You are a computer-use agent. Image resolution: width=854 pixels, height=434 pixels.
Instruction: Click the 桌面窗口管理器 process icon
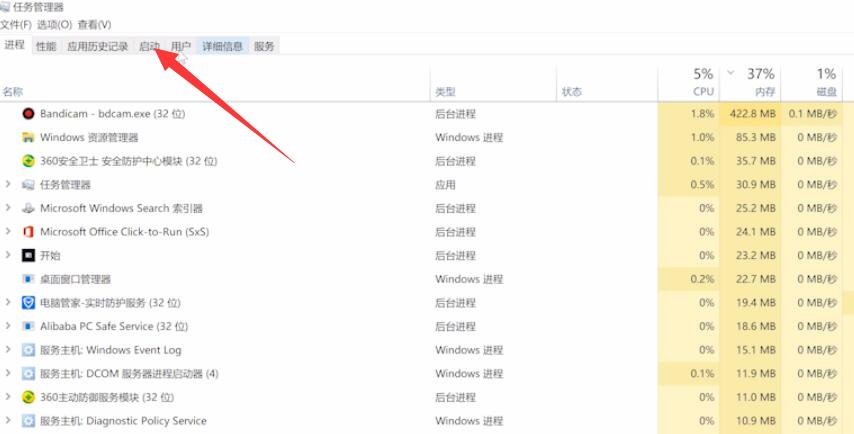(28, 279)
